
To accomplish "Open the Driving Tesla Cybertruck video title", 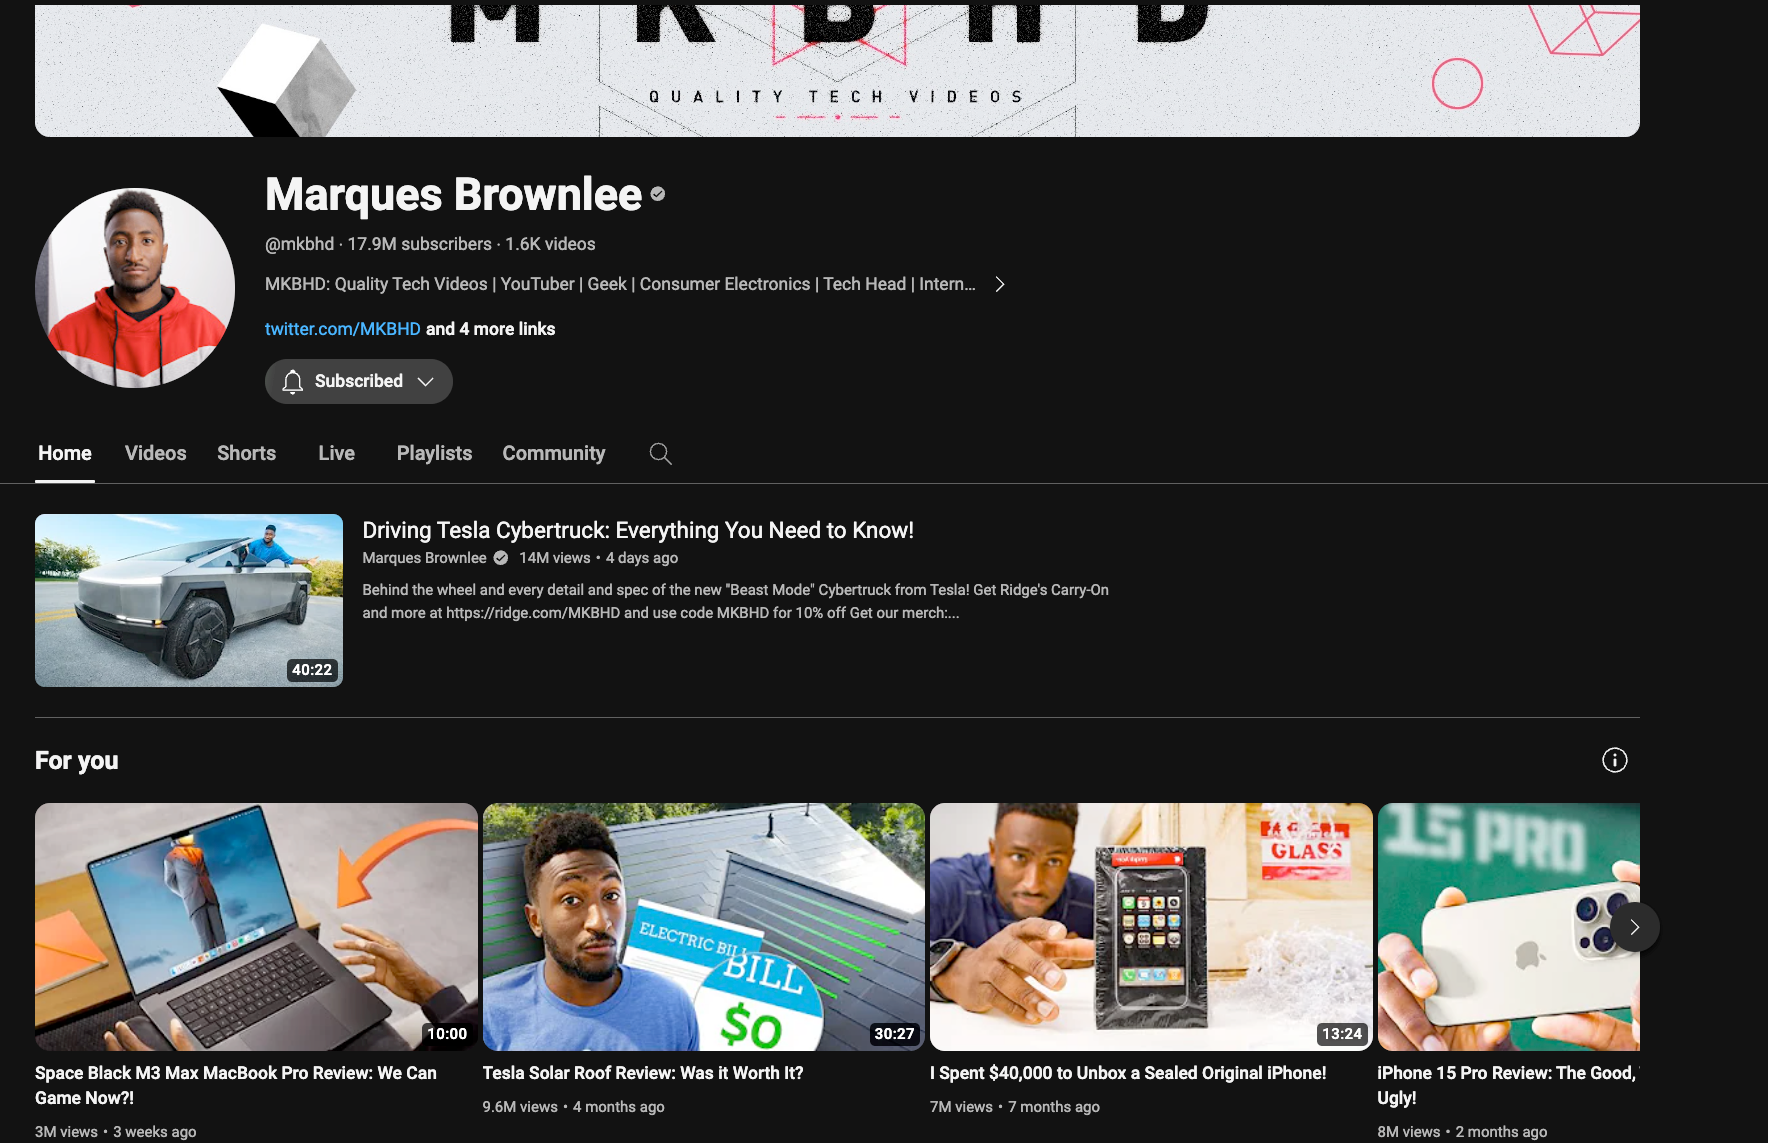I will pos(637,531).
